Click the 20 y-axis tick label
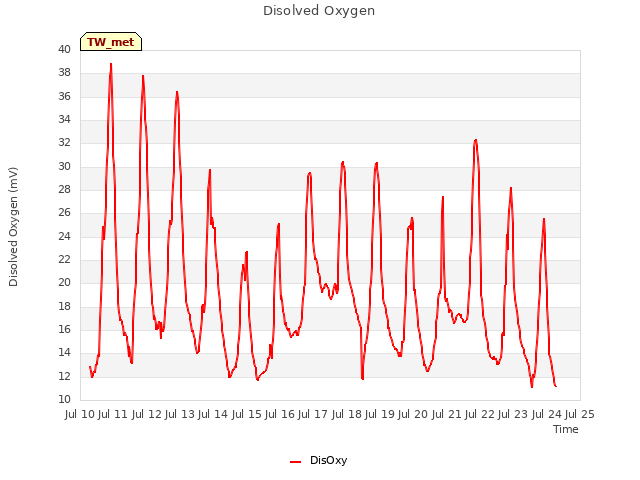 point(64,282)
